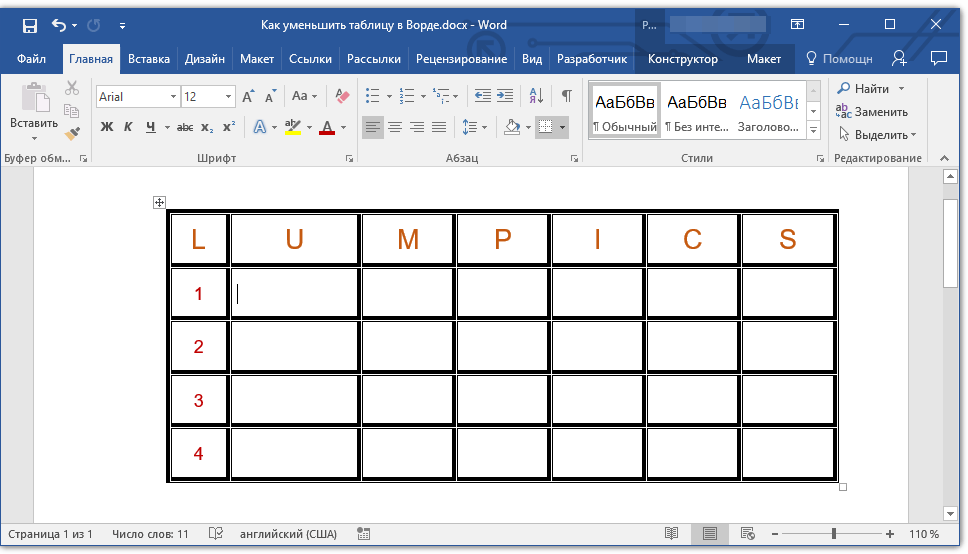Clear all formatting with eraser icon
This screenshot has height=554, width=968.
pos(343,97)
